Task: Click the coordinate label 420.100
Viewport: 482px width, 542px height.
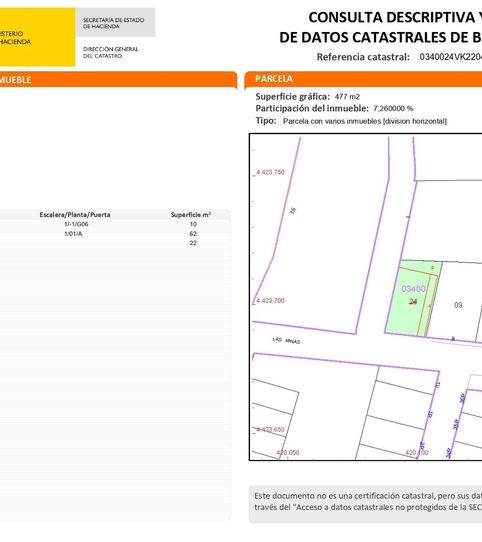Action: (417, 452)
